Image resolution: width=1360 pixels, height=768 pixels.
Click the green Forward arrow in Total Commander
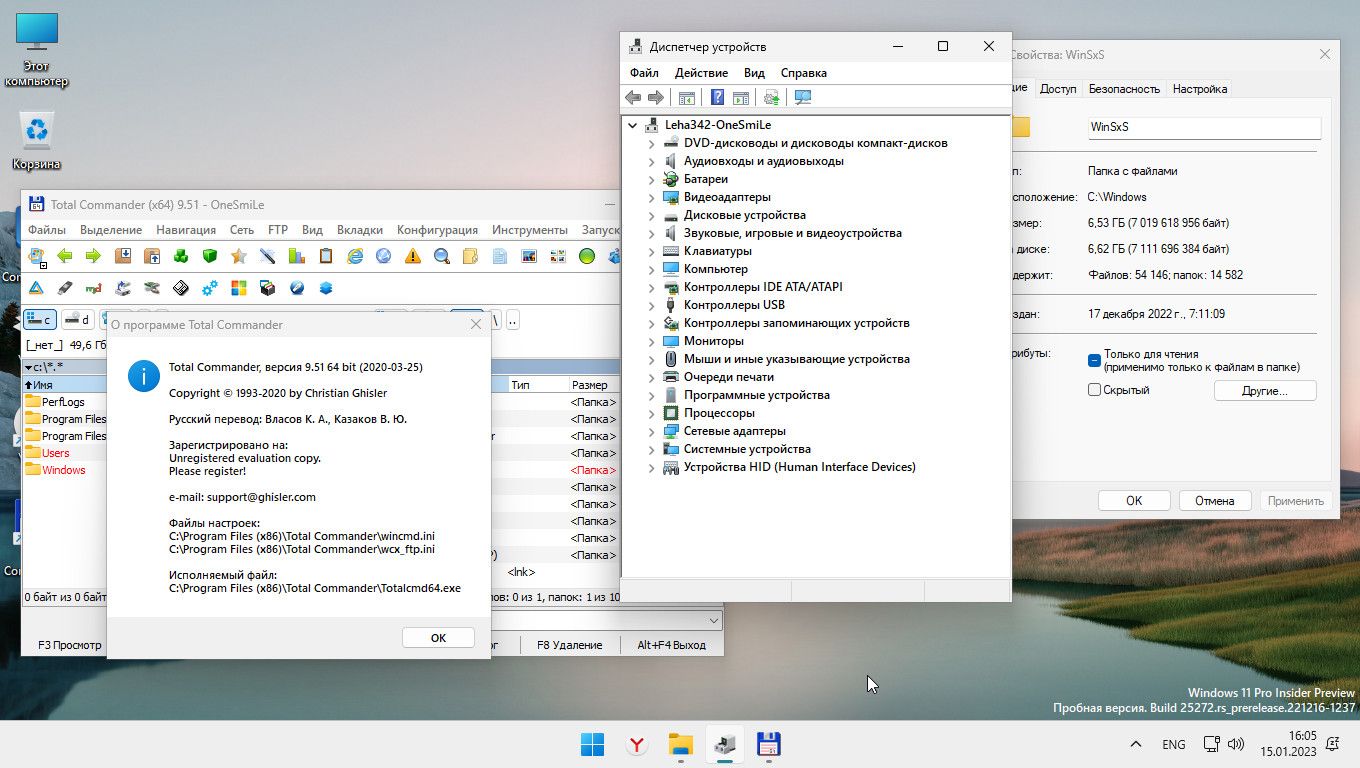click(x=93, y=256)
